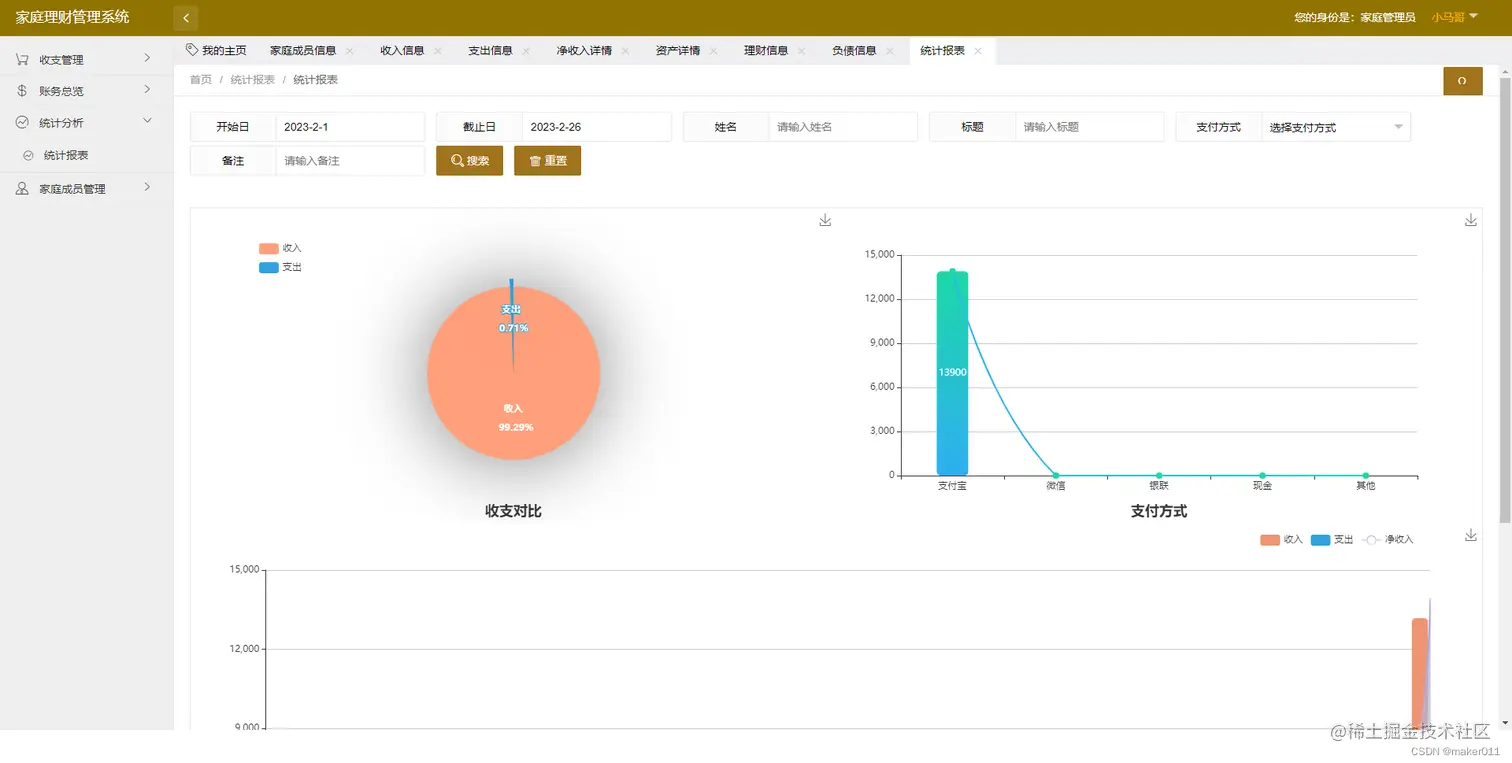Open the 收支管理 shopping cart icon
The width and height of the screenshot is (1512, 763).
[22, 58]
